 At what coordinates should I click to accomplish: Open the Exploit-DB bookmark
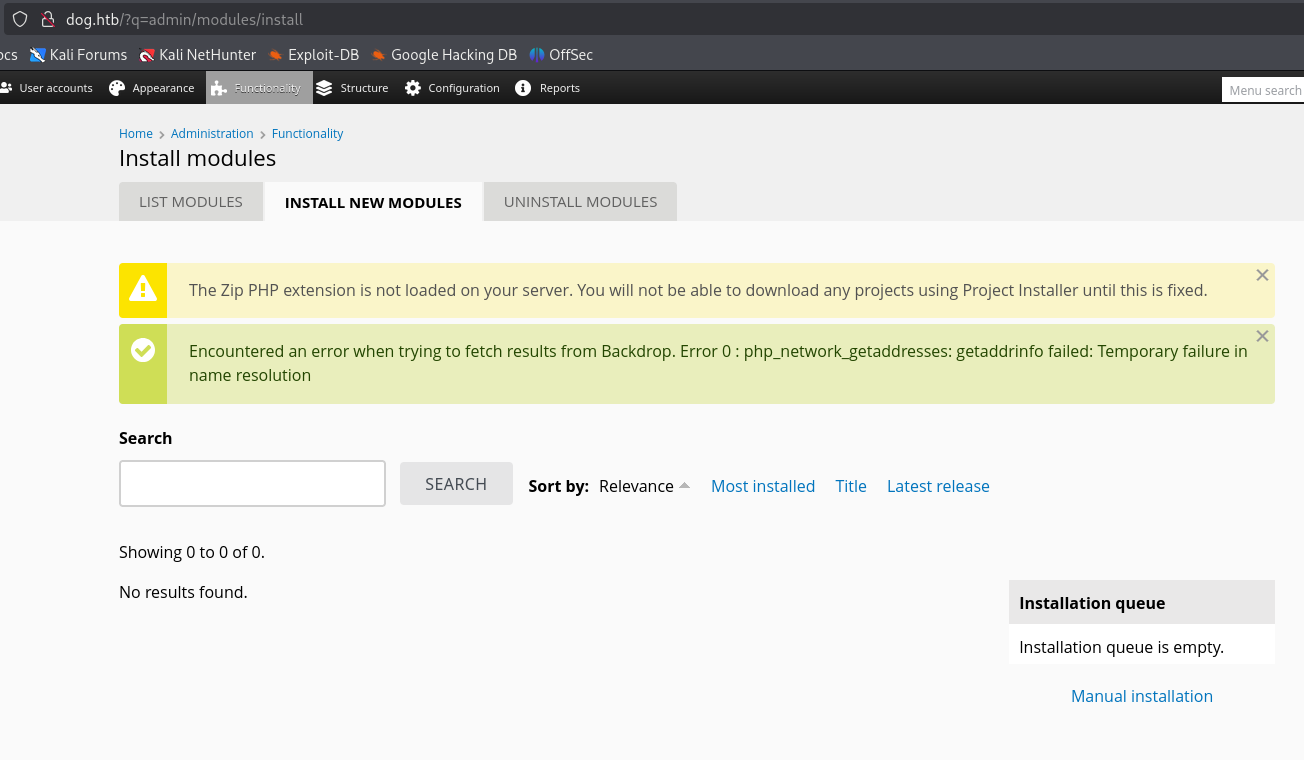click(313, 55)
